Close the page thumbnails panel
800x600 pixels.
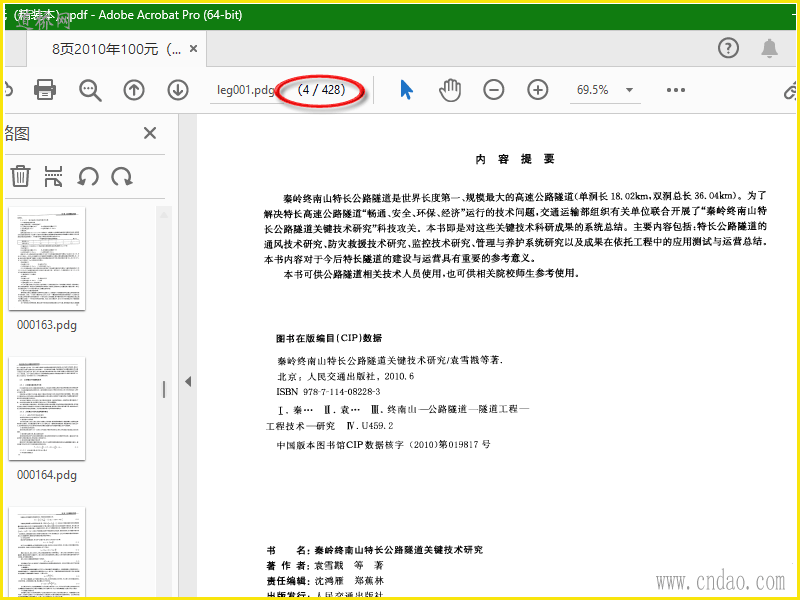pos(150,133)
